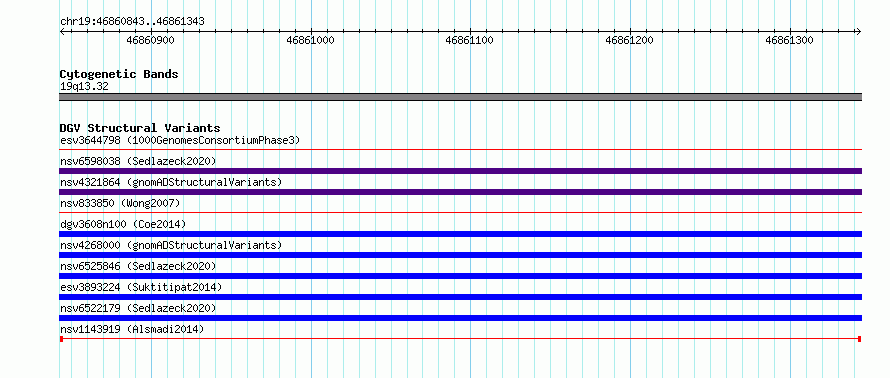Open variant nsv1143919 (Alsmadi2014) label
Viewport: 890px width, 378px height.
(132, 329)
